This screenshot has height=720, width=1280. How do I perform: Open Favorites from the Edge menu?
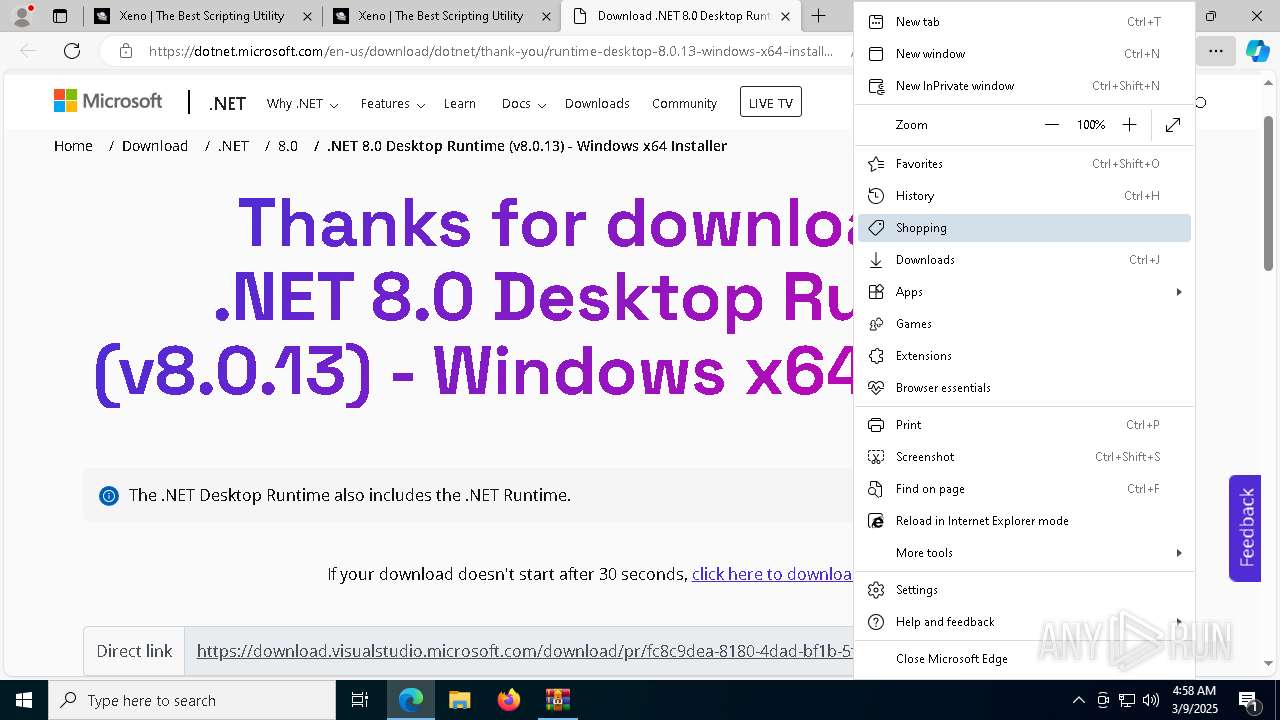(x=1024, y=164)
